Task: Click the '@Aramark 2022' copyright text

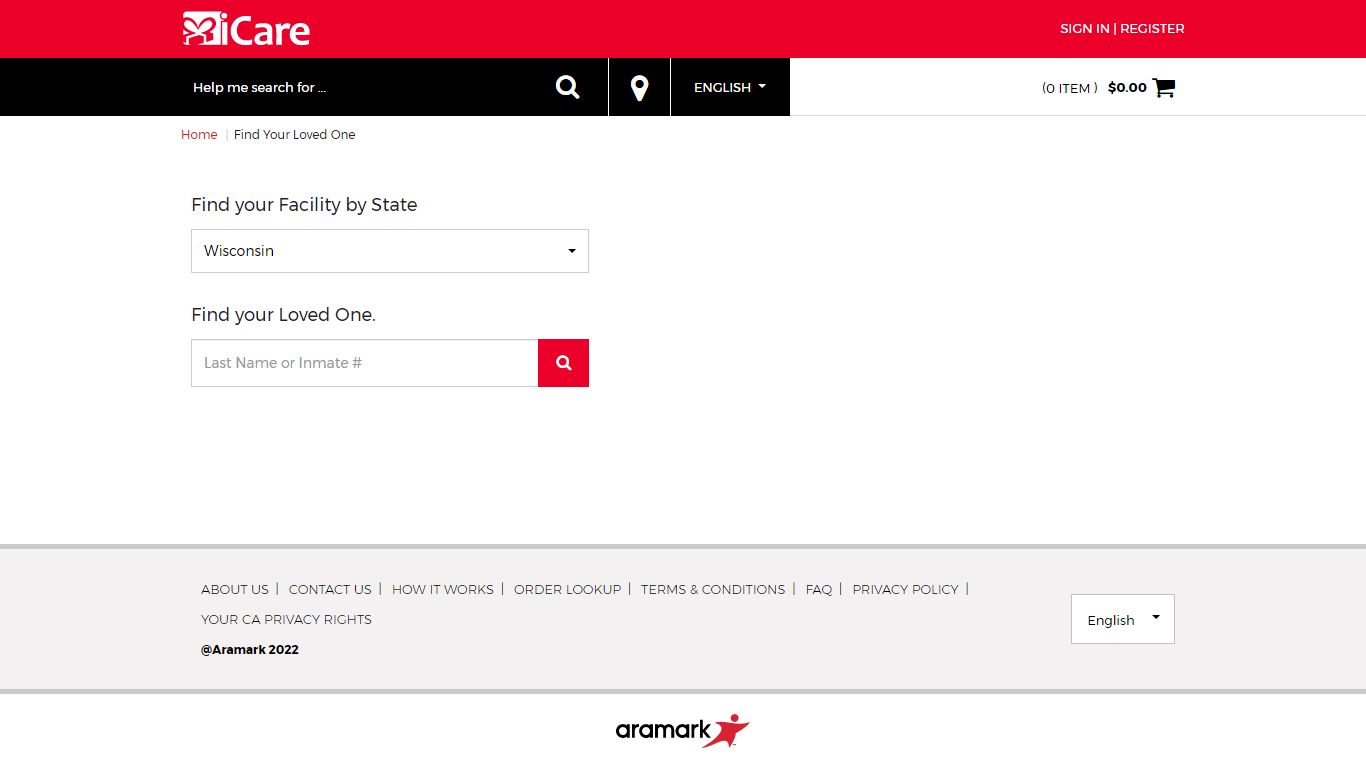Action: (x=250, y=649)
